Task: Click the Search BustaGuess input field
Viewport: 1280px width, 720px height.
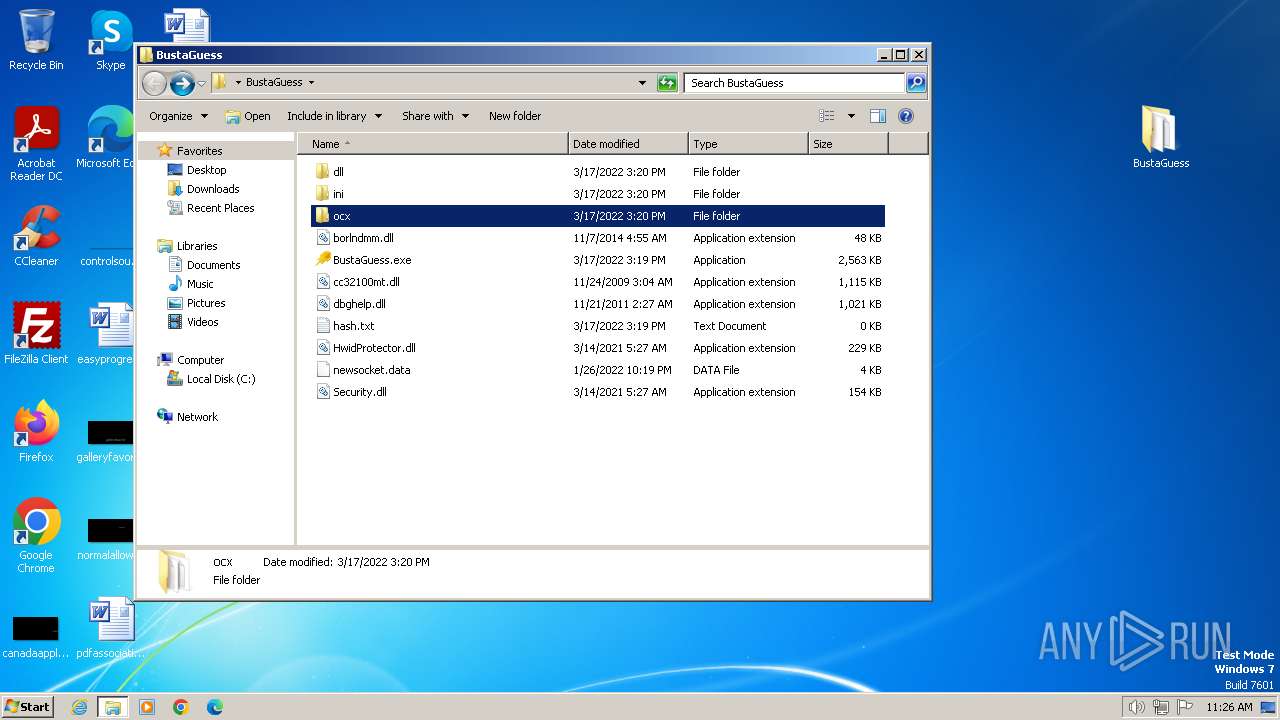Action: click(794, 83)
